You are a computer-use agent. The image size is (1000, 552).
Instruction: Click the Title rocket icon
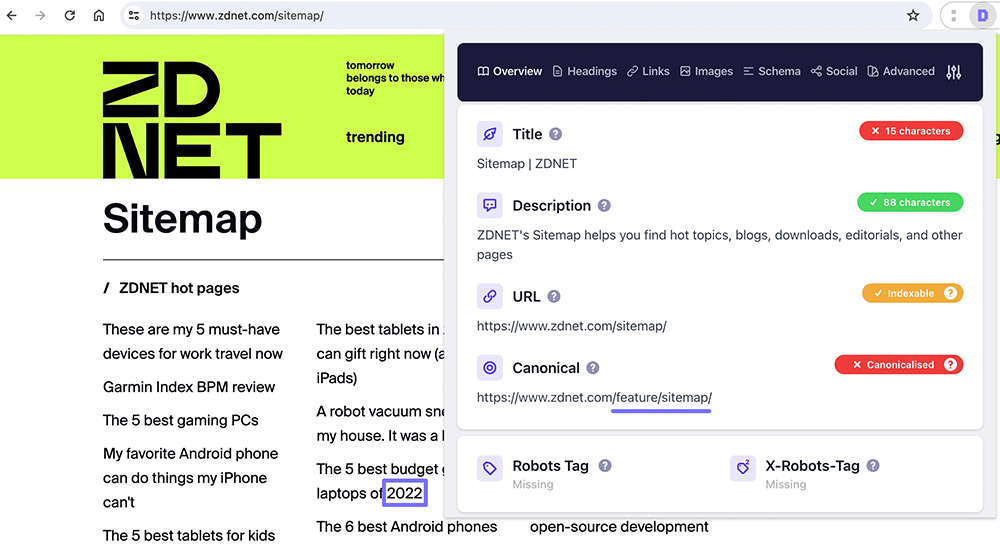tap(490, 134)
